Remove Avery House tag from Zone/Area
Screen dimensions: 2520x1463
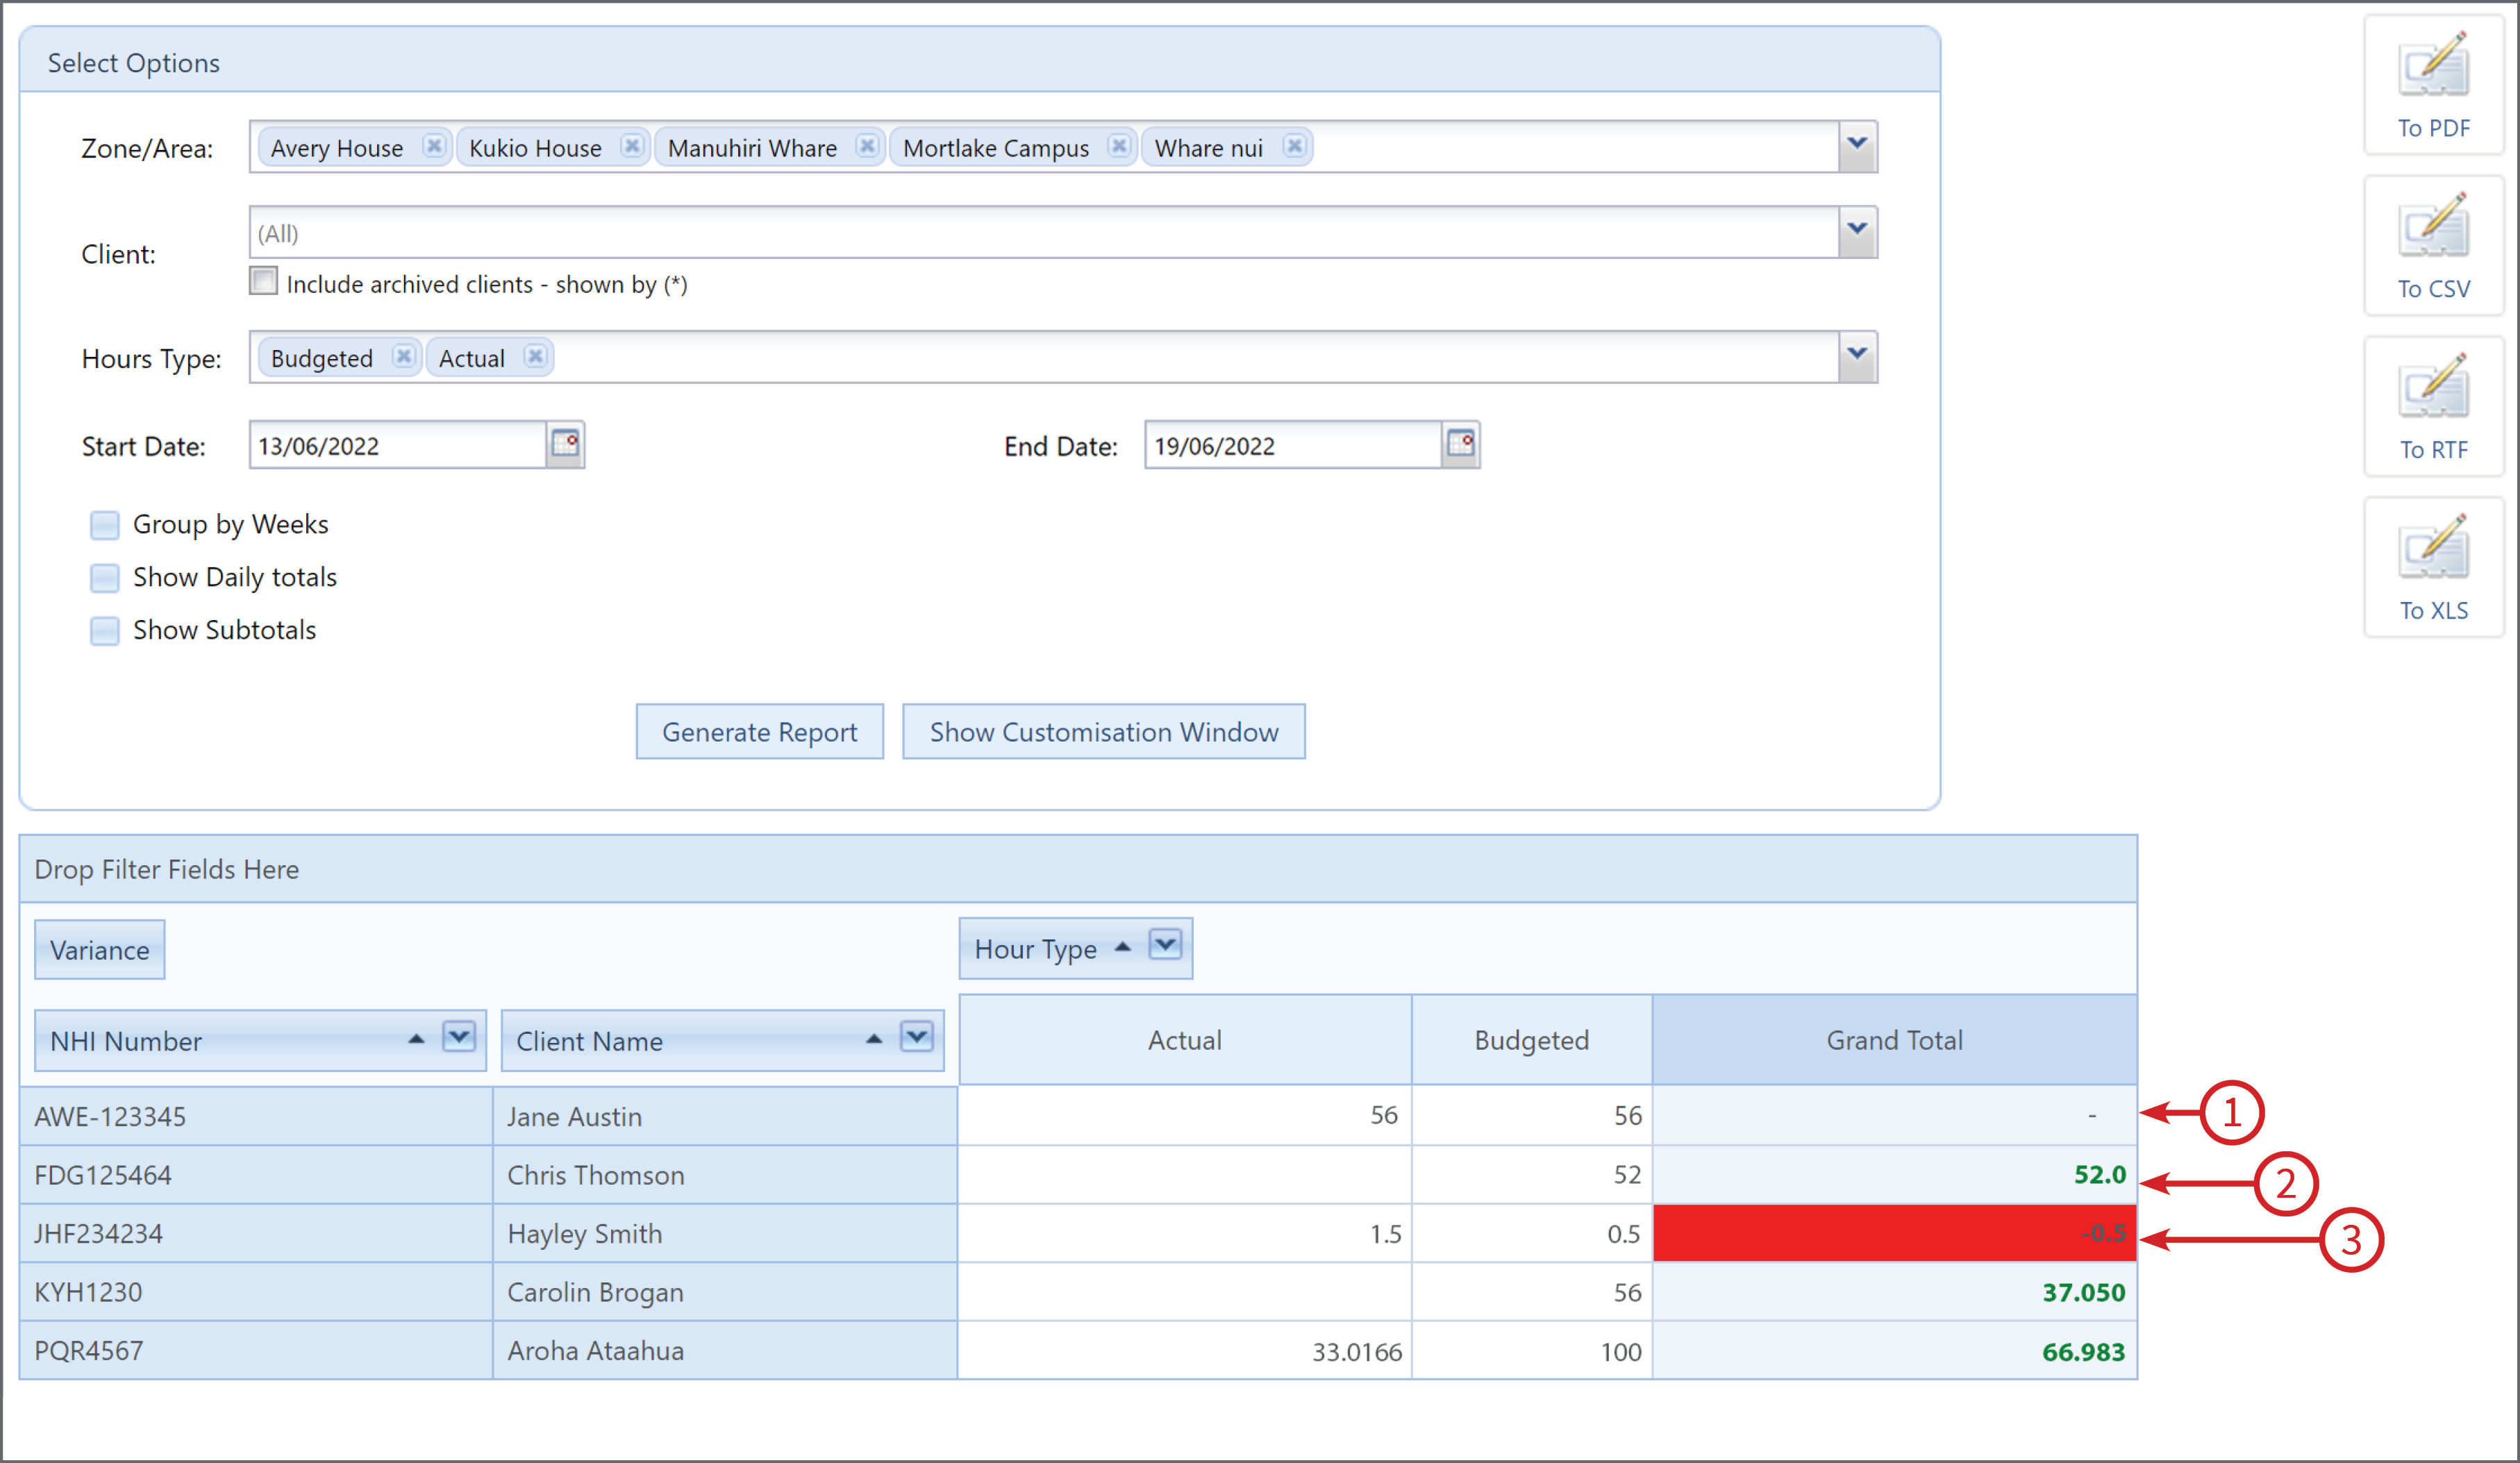[x=433, y=147]
